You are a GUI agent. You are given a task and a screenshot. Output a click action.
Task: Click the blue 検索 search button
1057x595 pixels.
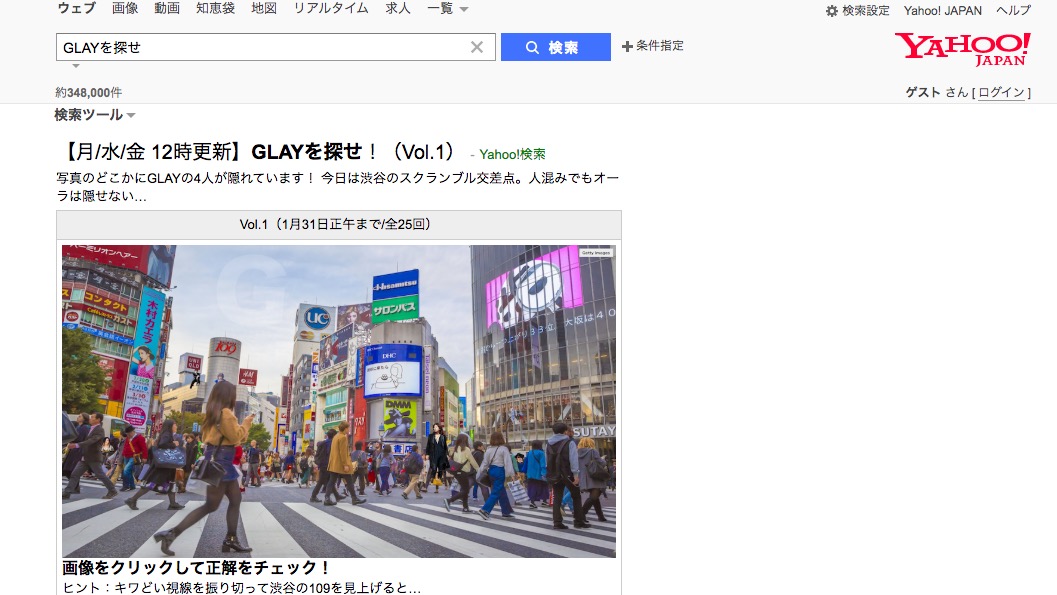(x=555, y=47)
